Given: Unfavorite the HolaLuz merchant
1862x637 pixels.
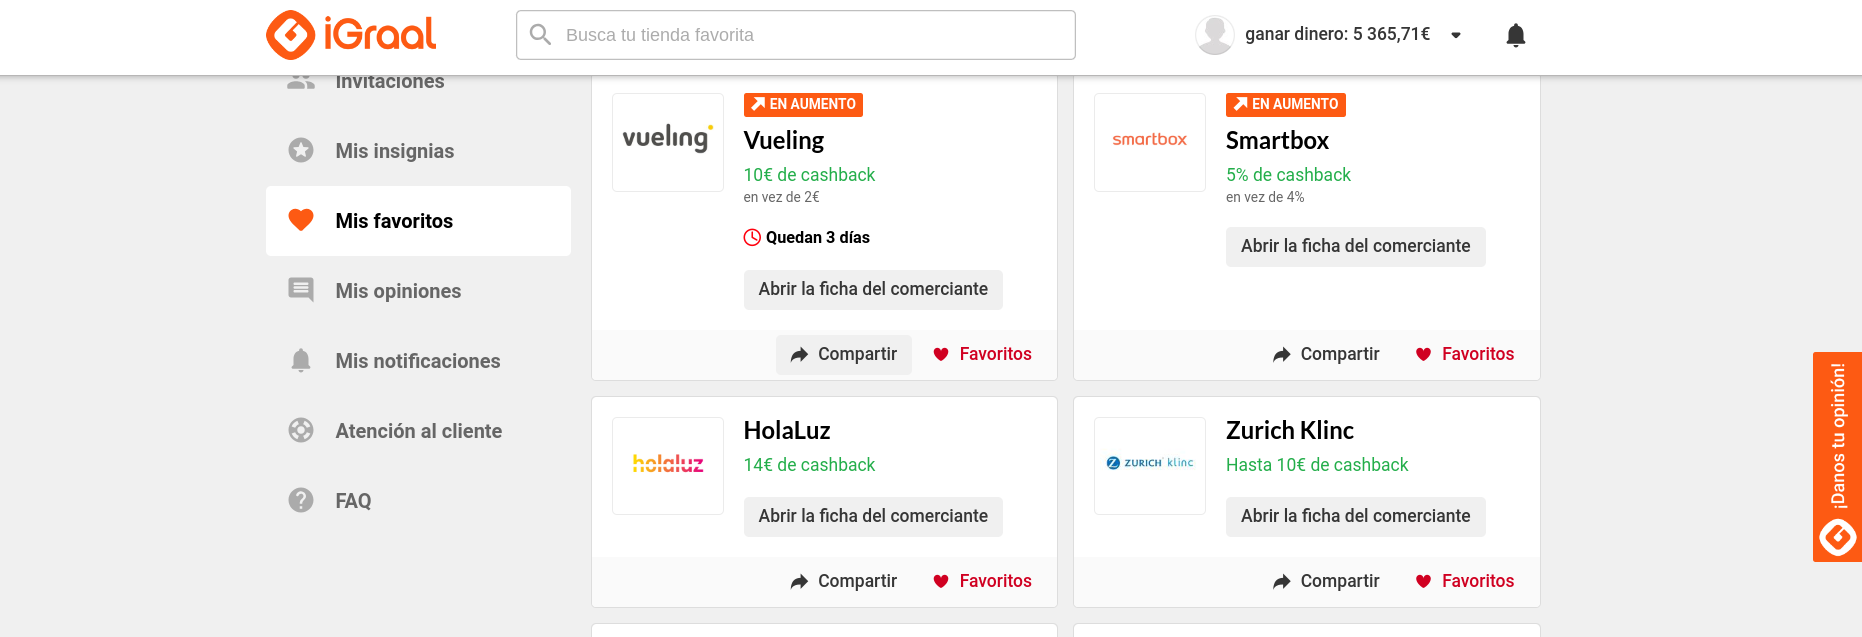Looking at the screenshot, I should click(982, 581).
